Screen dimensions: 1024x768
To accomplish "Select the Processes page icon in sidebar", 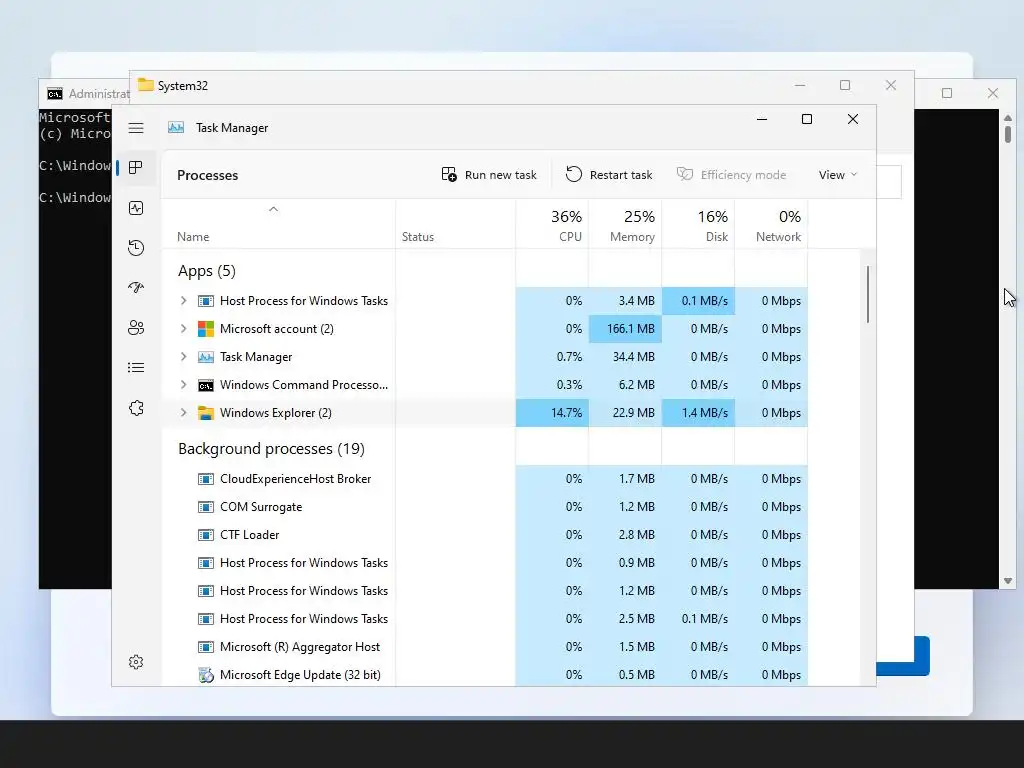I will (x=136, y=168).
